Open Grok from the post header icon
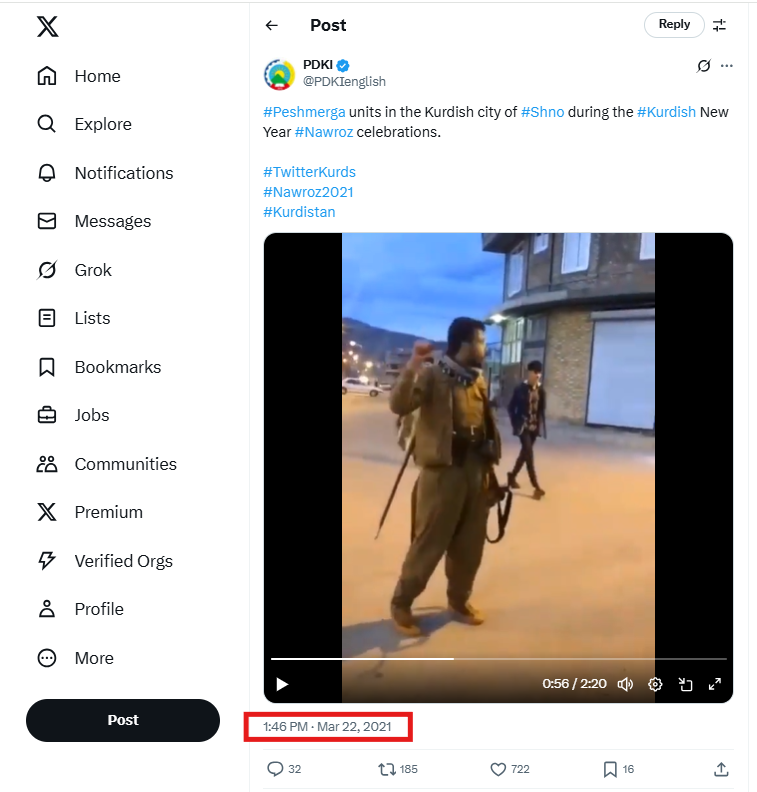The height and width of the screenshot is (792, 757). [x=704, y=66]
